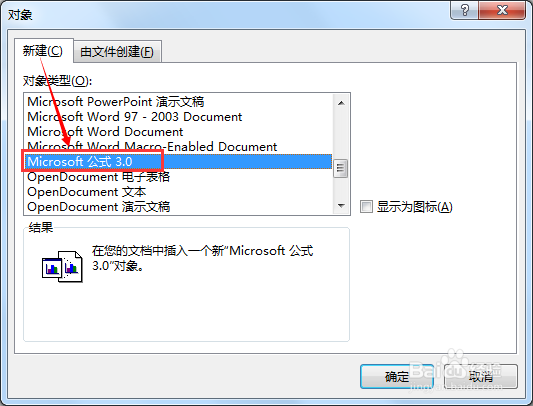533x406 pixels.
Task: Select Microsoft PowerPoint 演示文稿 in list
Action: (x=178, y=102)
